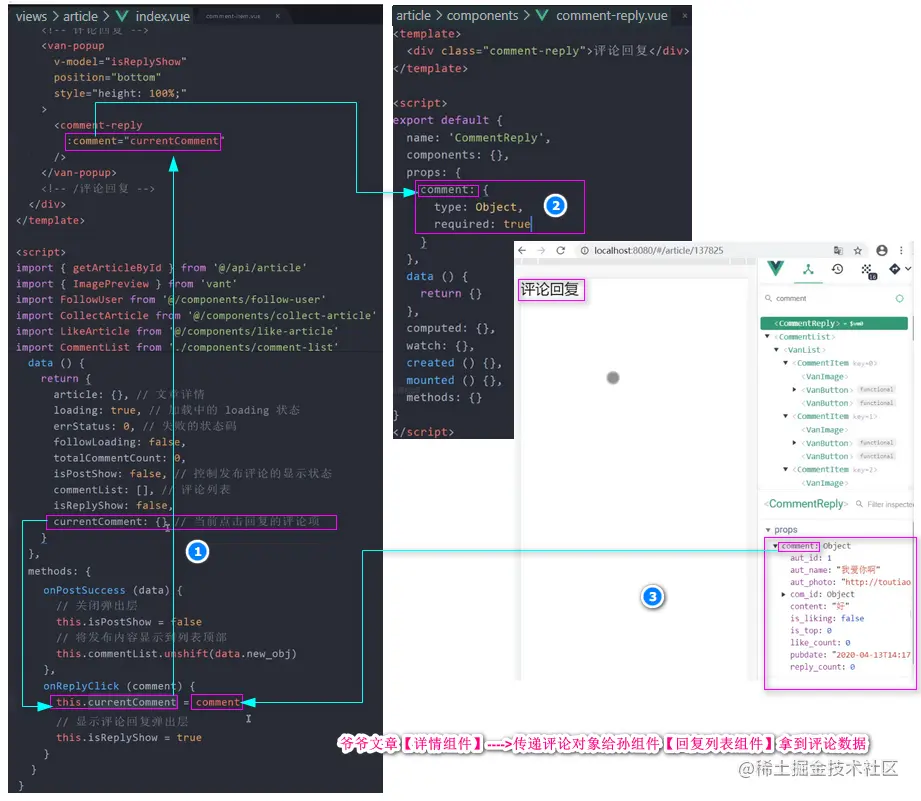This screenshot has width=921, height=801.
Task: Close the comment-item.vue editor tab
Action: (x=277, y=16)
